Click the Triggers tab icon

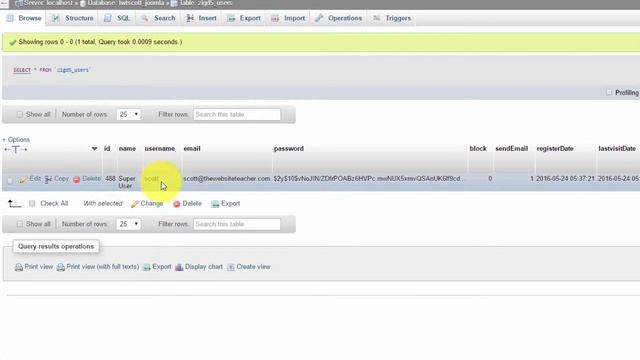click(x=376, y=18)
